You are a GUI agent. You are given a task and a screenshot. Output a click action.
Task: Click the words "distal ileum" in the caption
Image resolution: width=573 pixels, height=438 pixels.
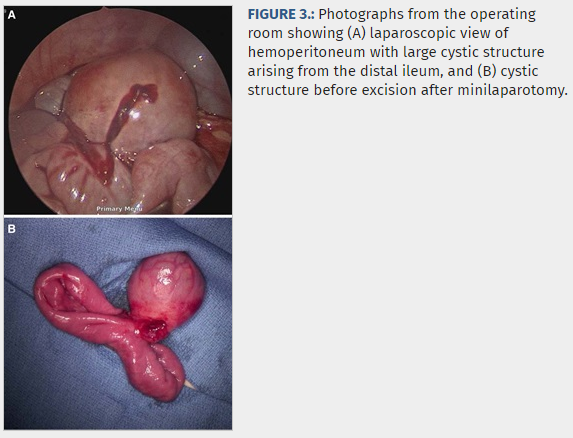[x=399, y=71]
